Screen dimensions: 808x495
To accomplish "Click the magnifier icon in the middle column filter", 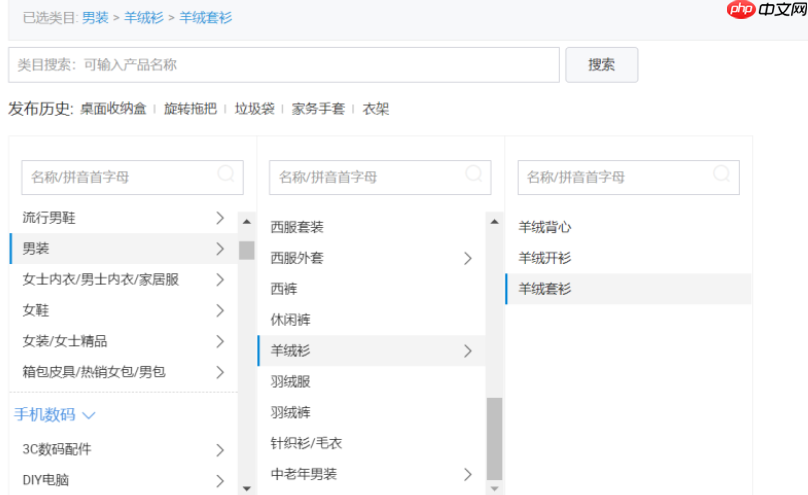I will 476,175.
